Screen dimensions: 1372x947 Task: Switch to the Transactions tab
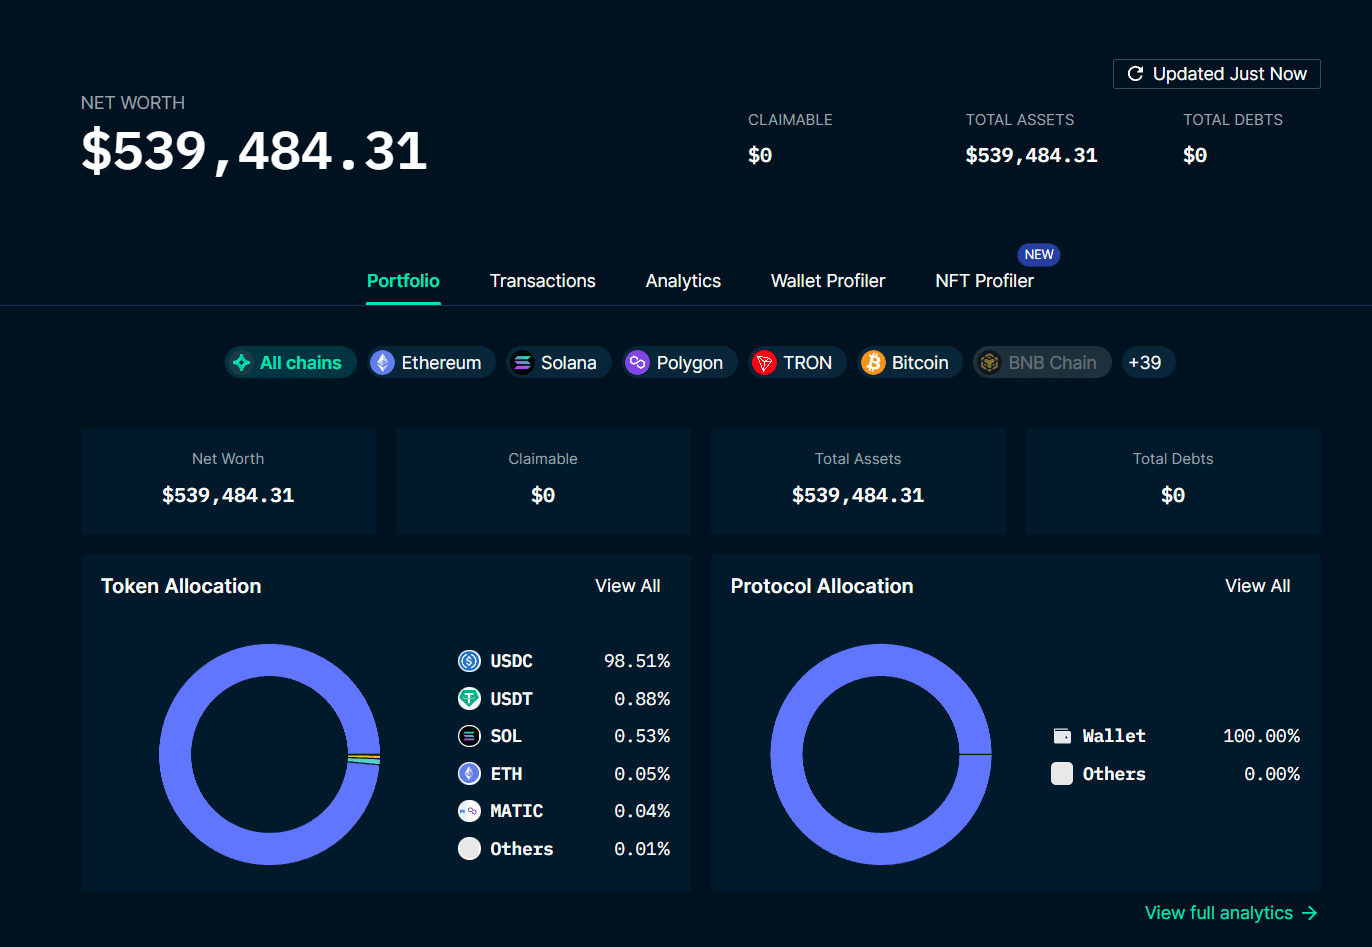click(x=542, y=281)
